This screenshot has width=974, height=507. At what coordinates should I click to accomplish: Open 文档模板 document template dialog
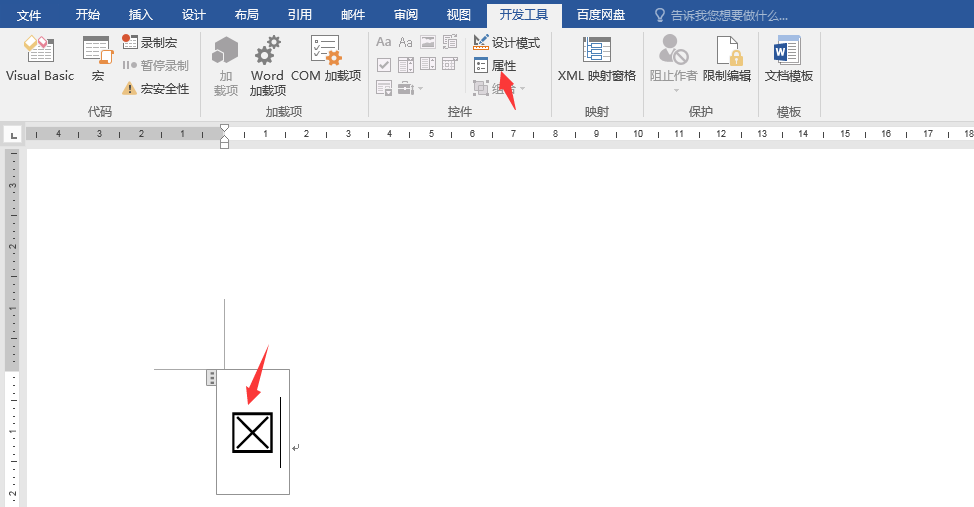[788, 59]
